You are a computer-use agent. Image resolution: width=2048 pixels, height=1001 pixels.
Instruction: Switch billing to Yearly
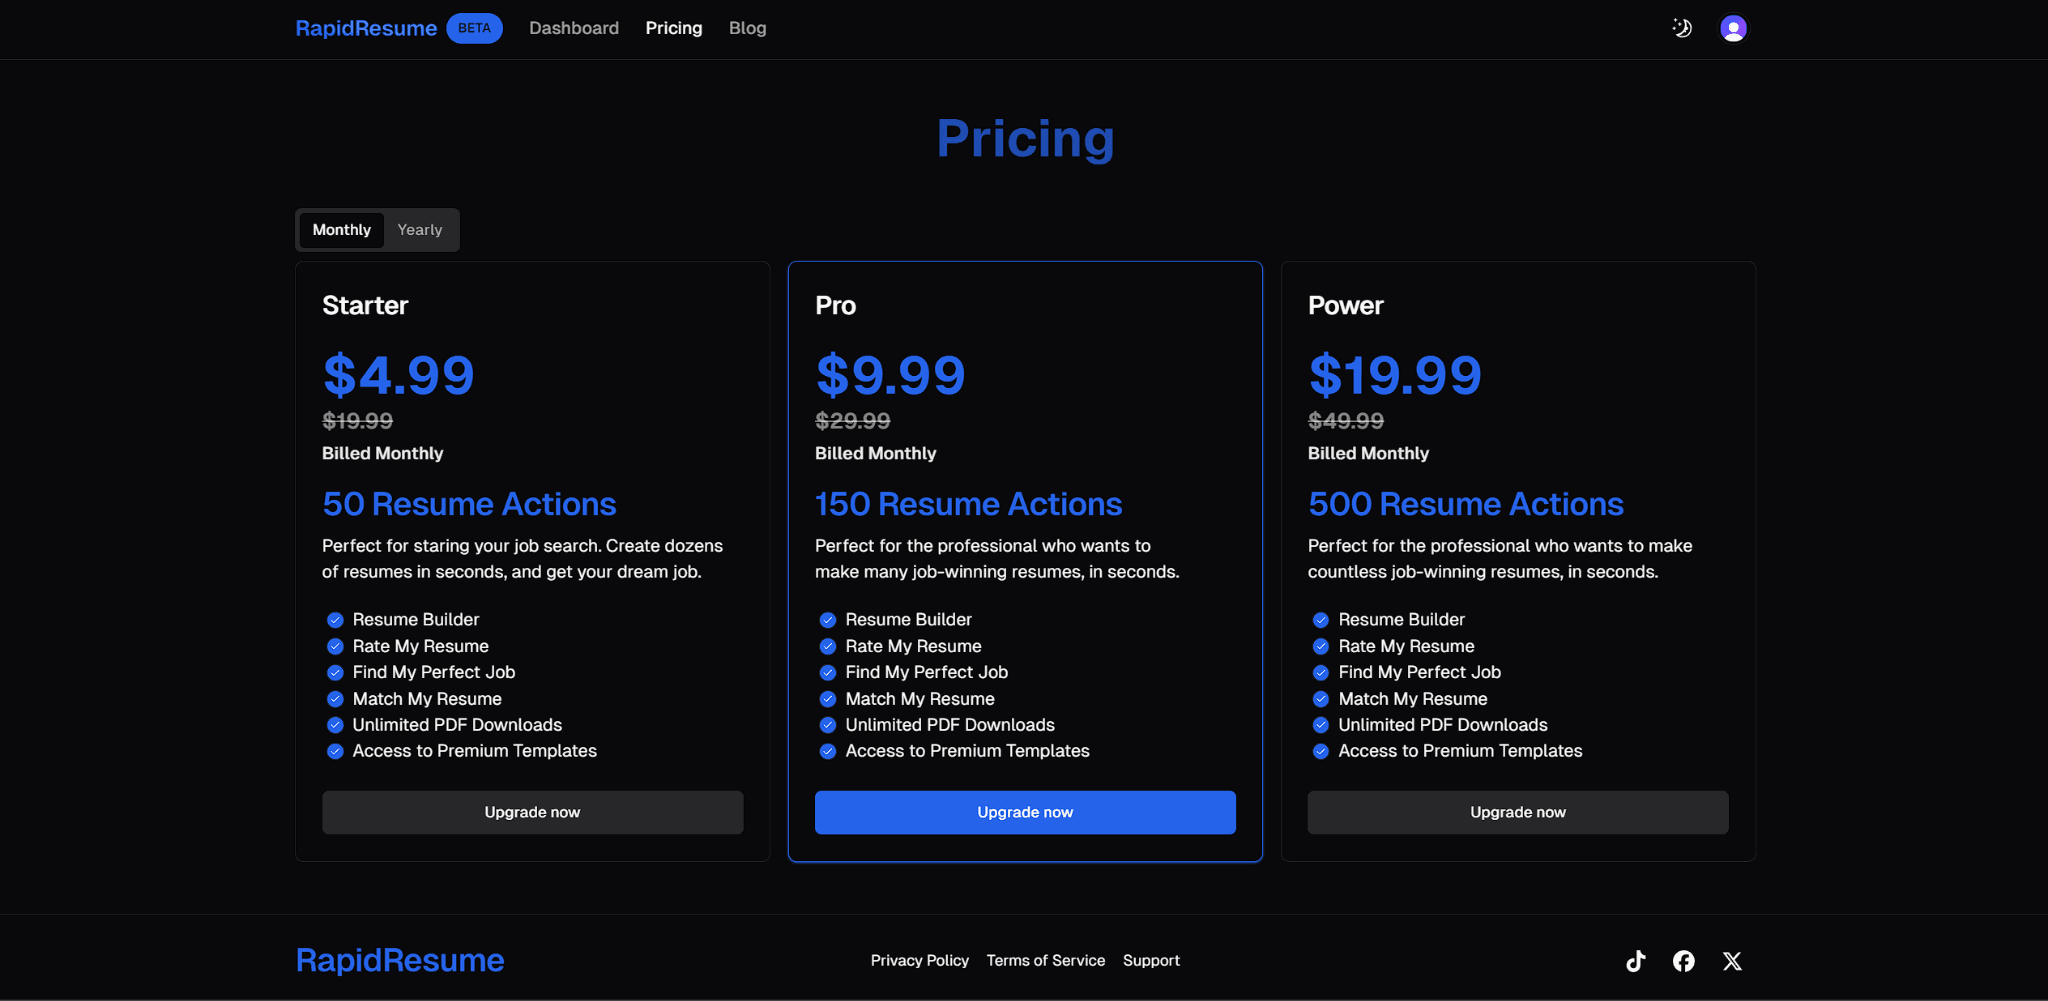coord(419,230)
